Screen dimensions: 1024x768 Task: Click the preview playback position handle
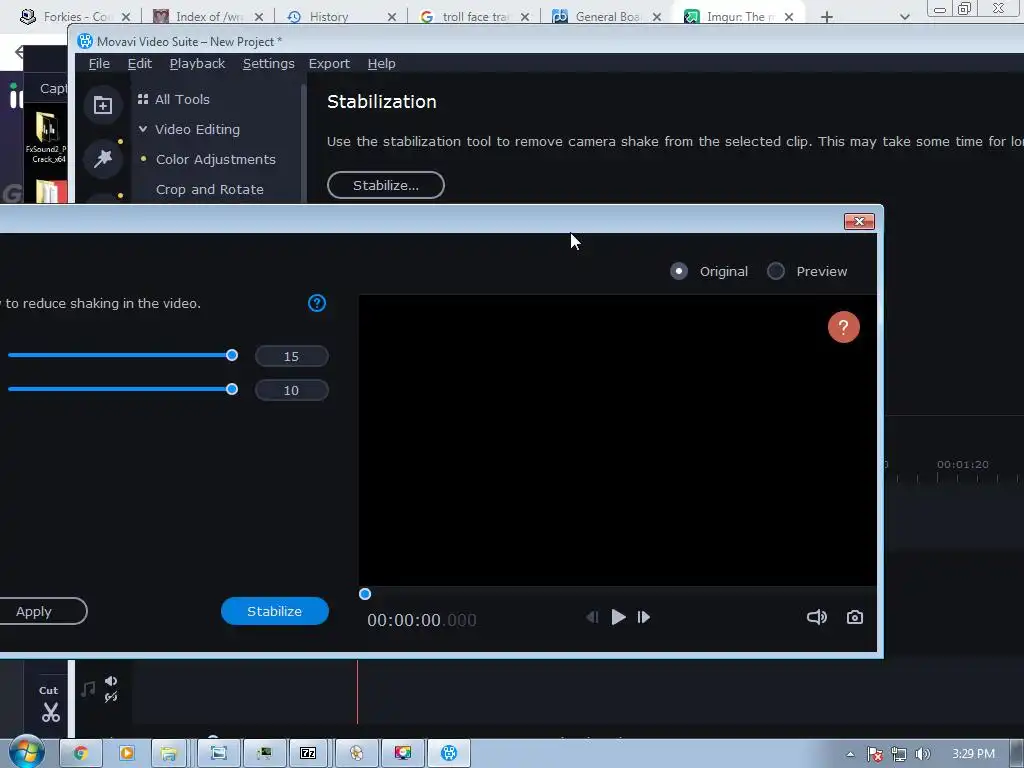pyautogui.click(x=365, y=594)
